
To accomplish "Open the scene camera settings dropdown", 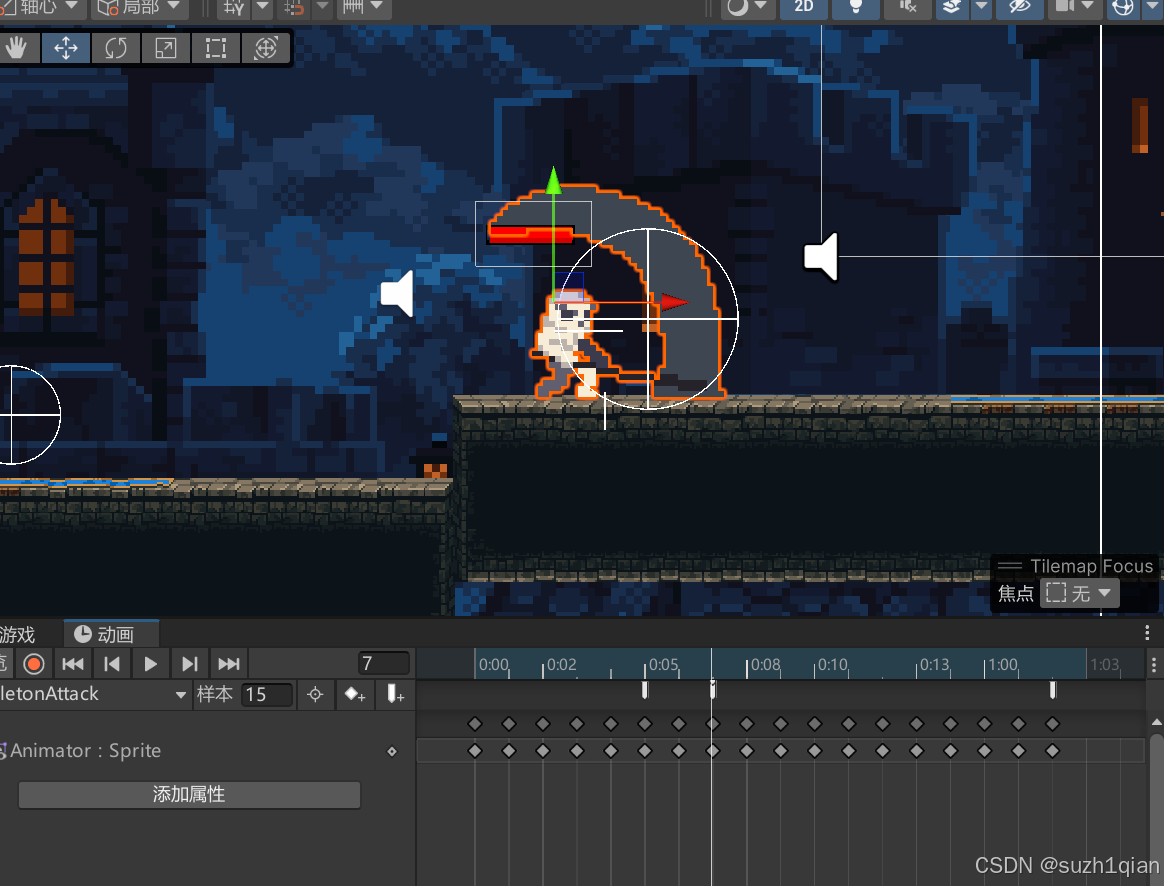I will pos(1074,7).
